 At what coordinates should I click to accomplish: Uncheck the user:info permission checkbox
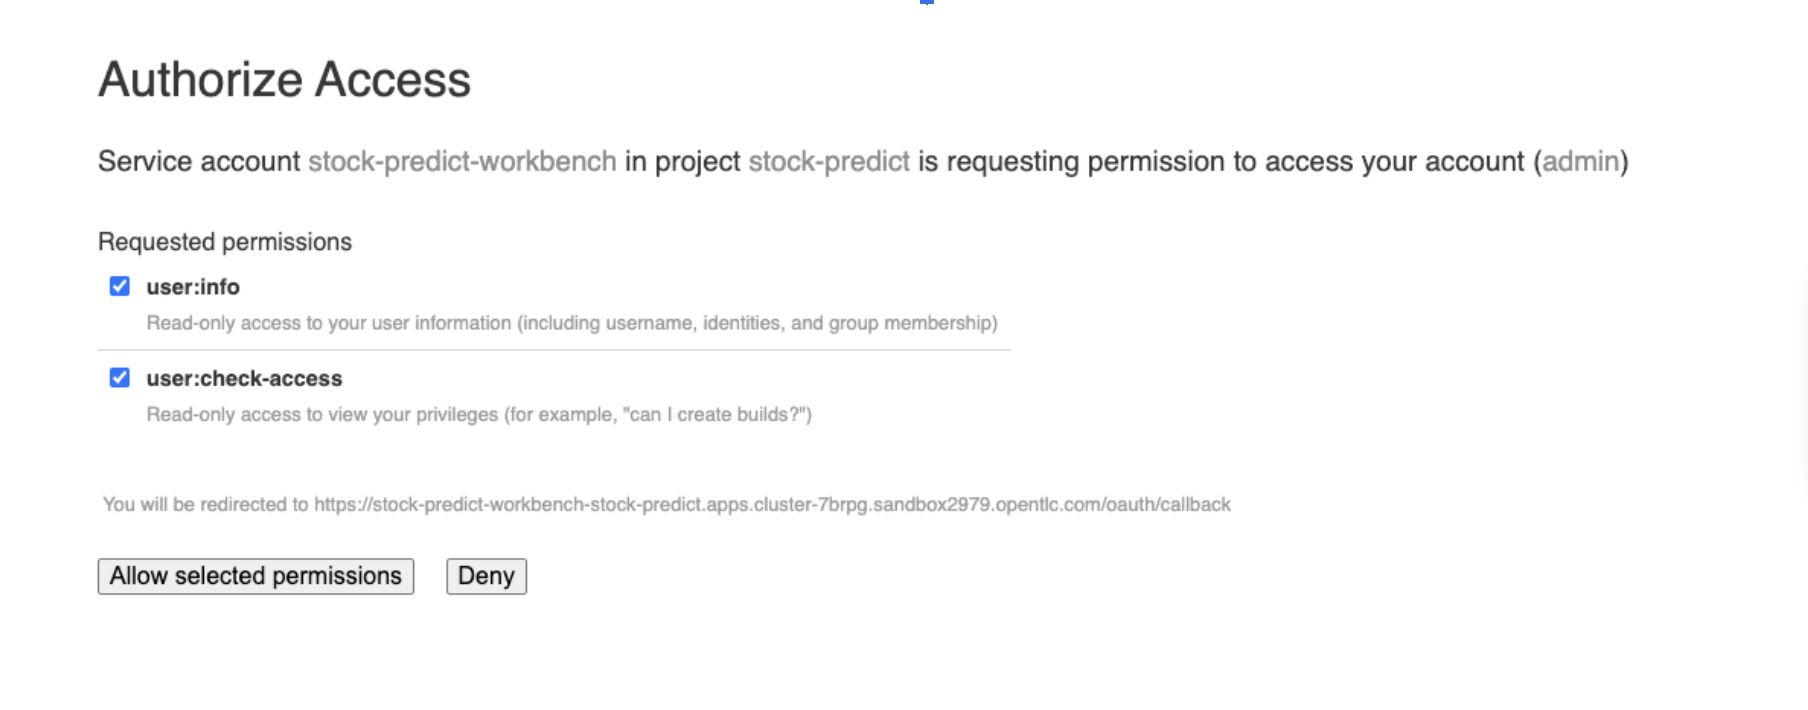[x=120, y=286]
